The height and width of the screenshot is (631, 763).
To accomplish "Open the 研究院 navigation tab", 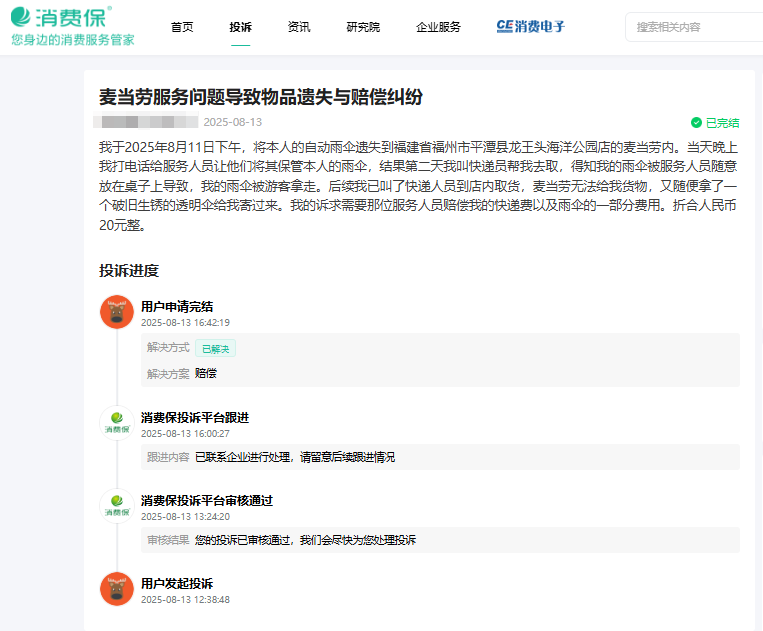I will tap(363, 27).
